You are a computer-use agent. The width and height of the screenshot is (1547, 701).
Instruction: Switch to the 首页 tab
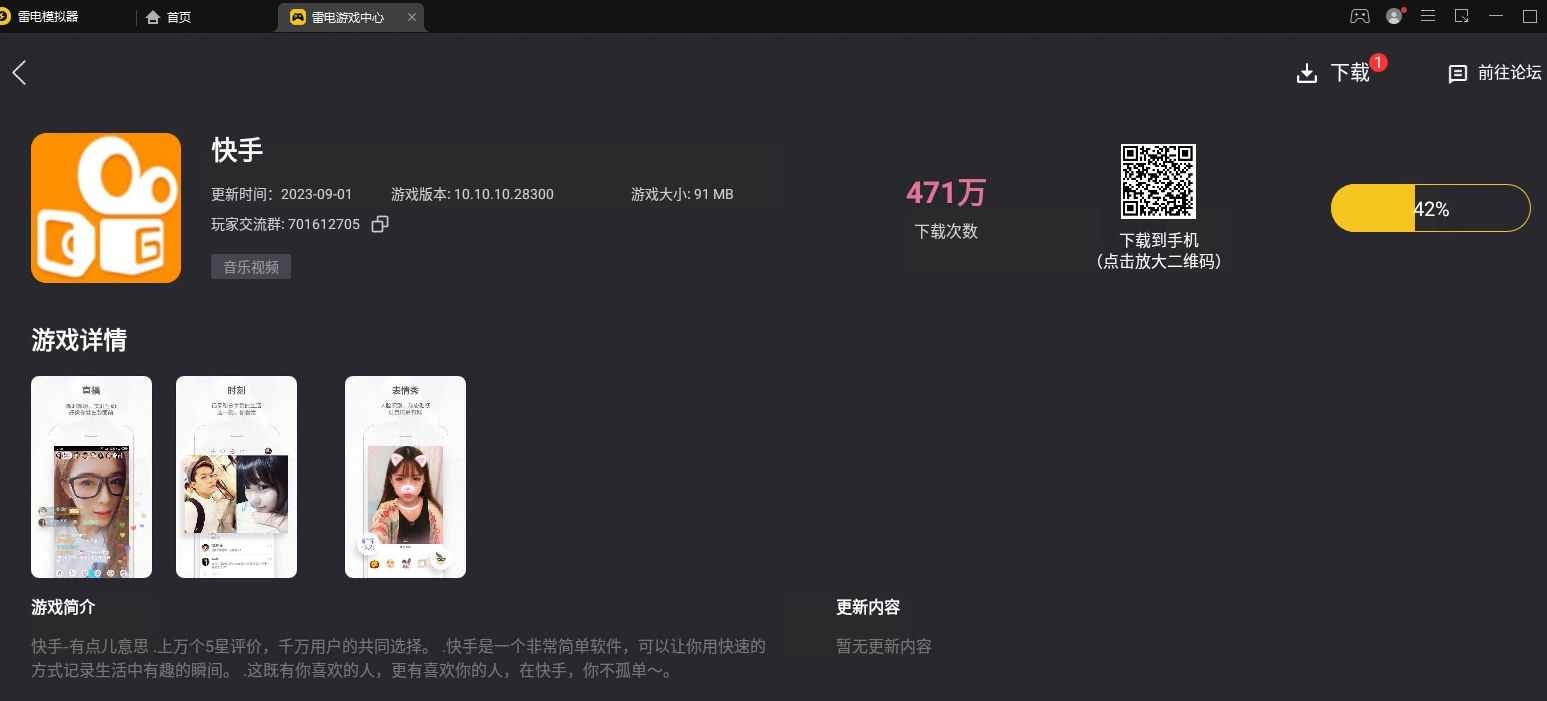click(x=168, y=17)
